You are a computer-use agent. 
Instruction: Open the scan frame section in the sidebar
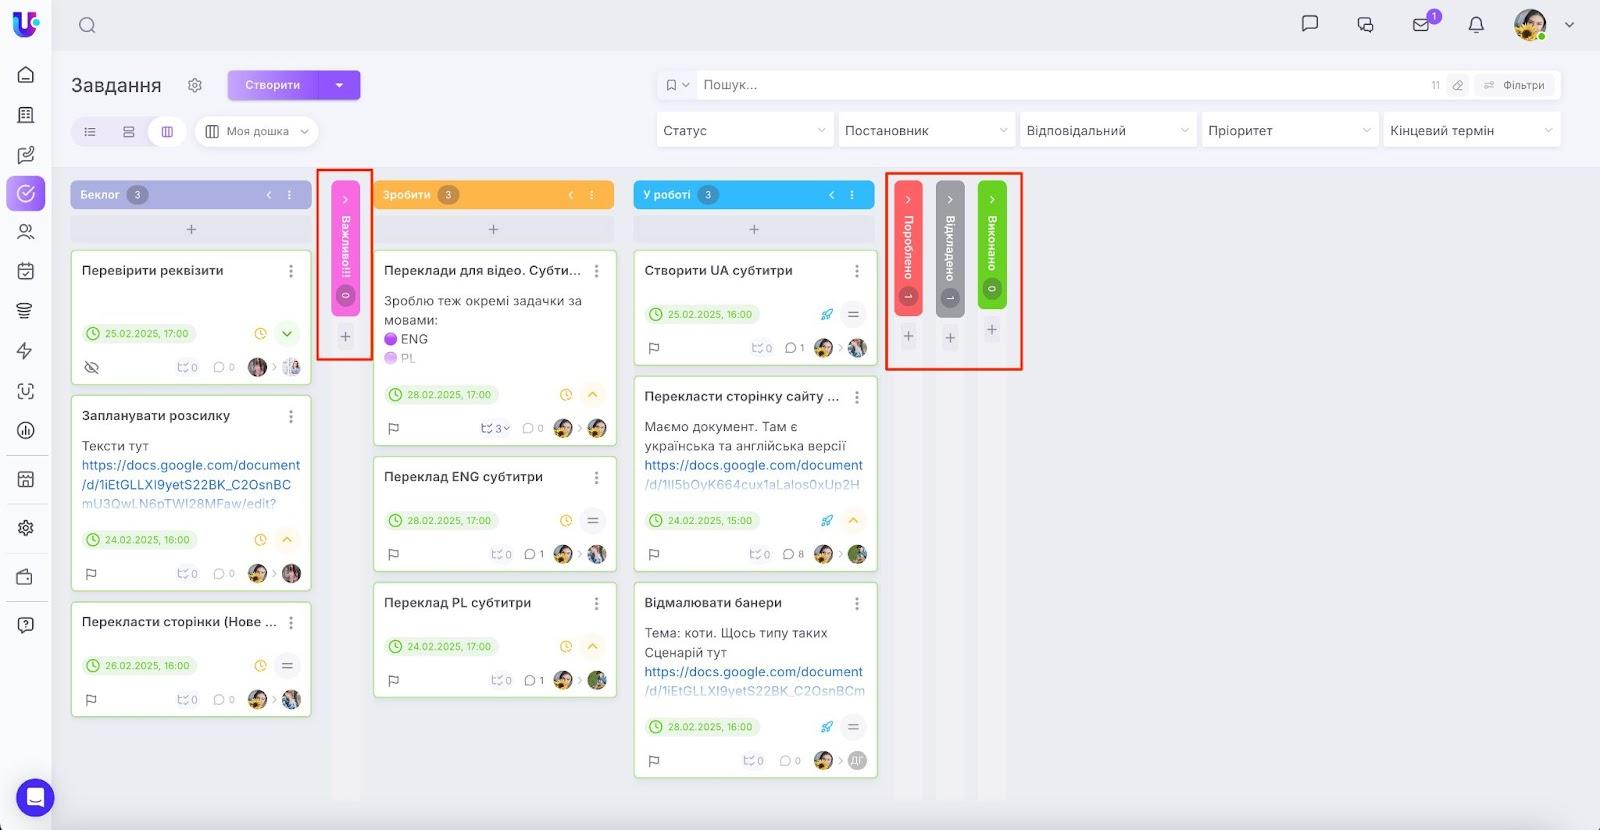point(26,391)
